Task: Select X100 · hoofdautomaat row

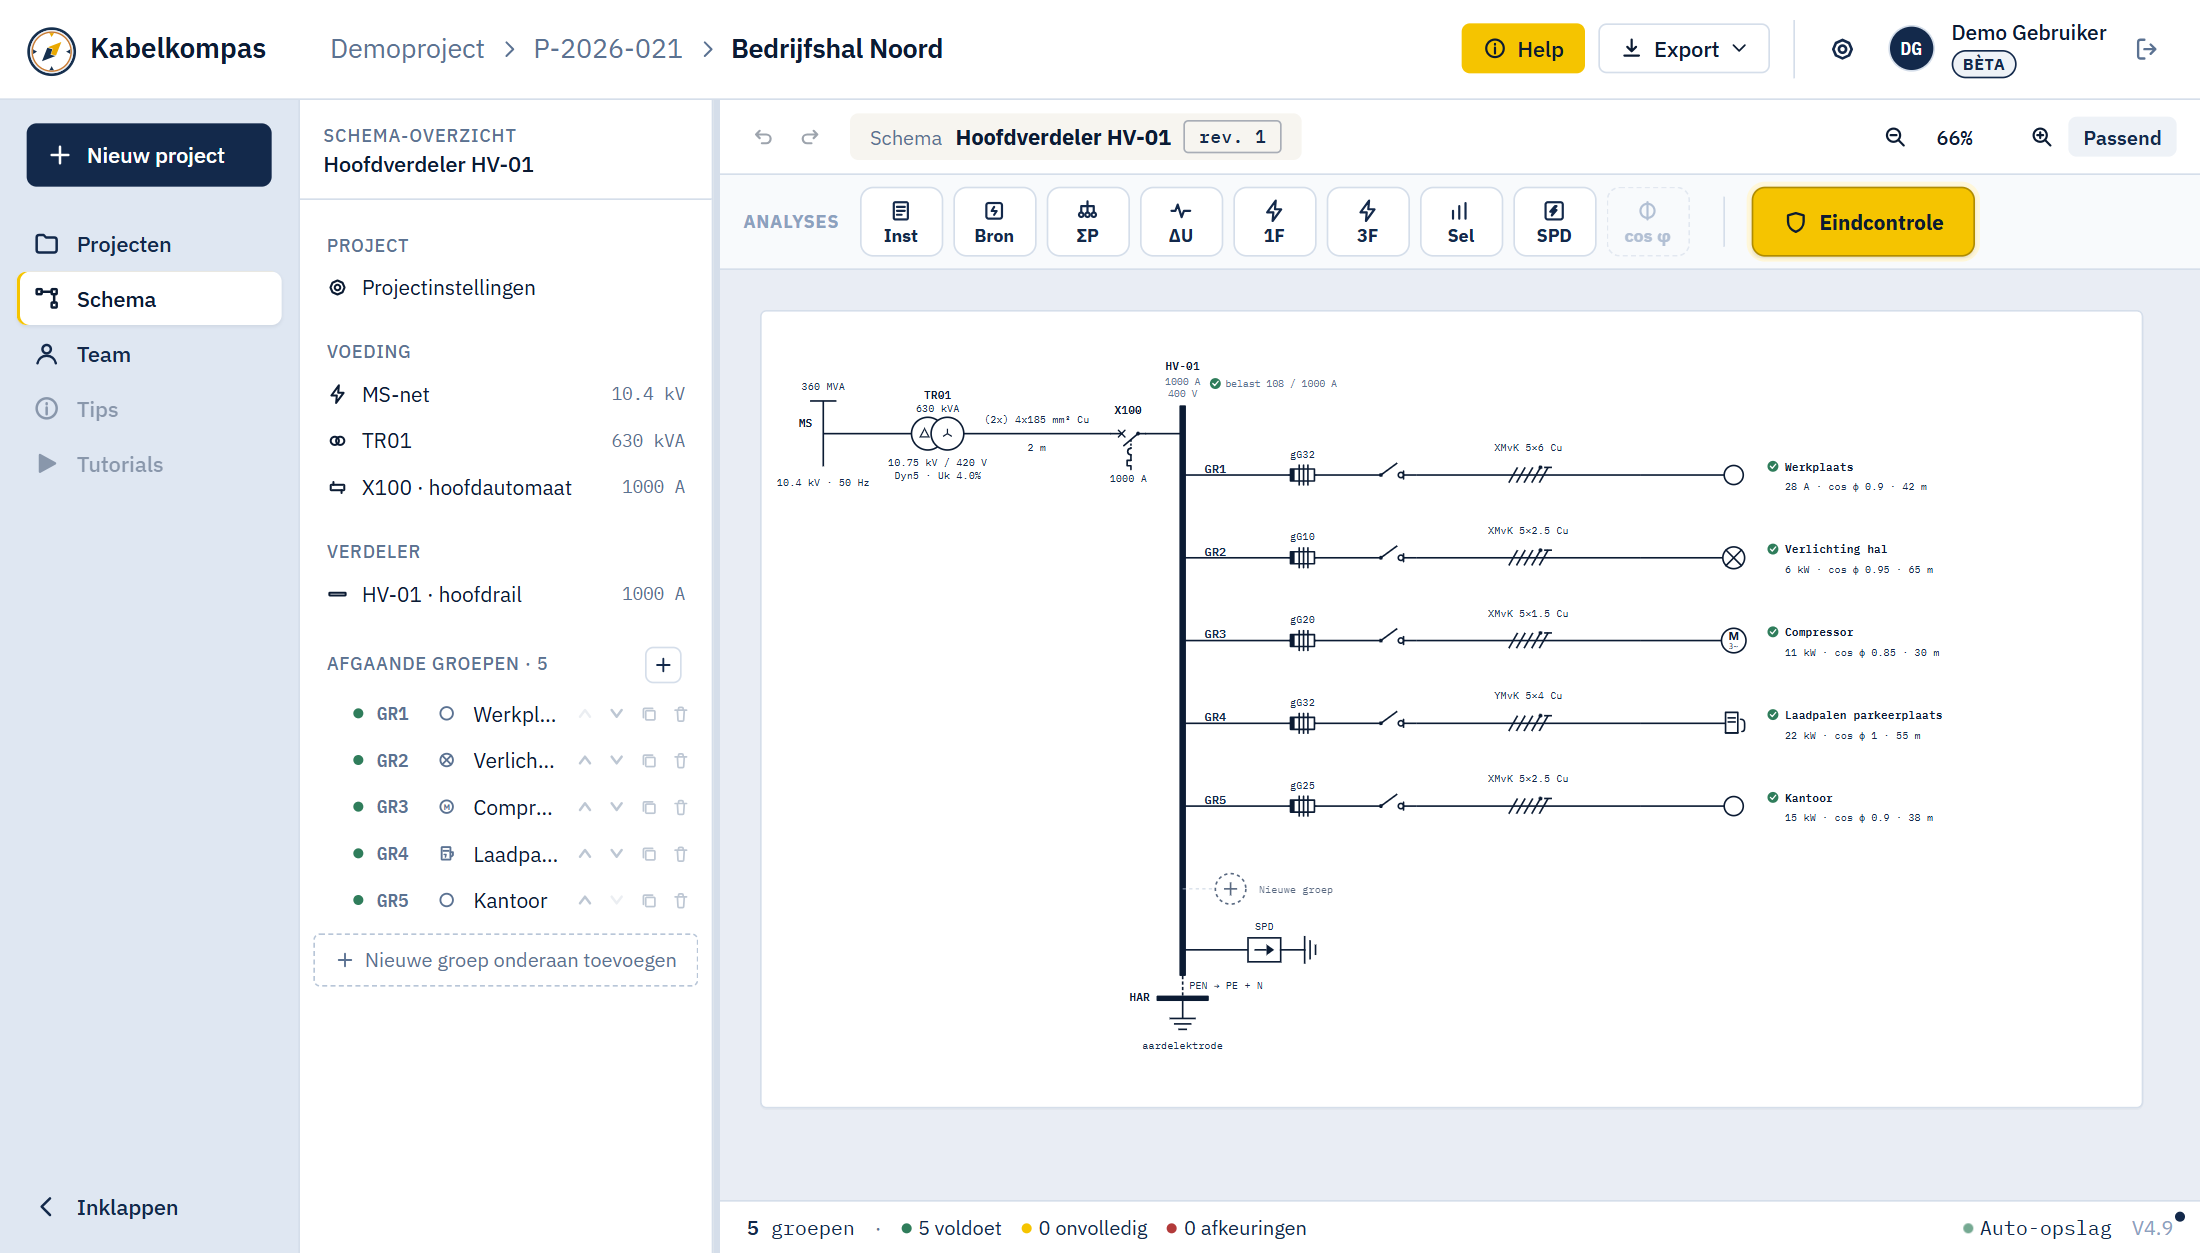Action: 506,488
